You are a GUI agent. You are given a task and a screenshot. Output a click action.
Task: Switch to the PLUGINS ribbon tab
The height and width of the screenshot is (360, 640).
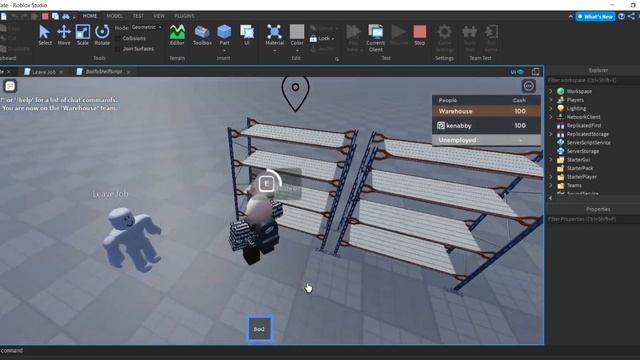coord(184,16)
